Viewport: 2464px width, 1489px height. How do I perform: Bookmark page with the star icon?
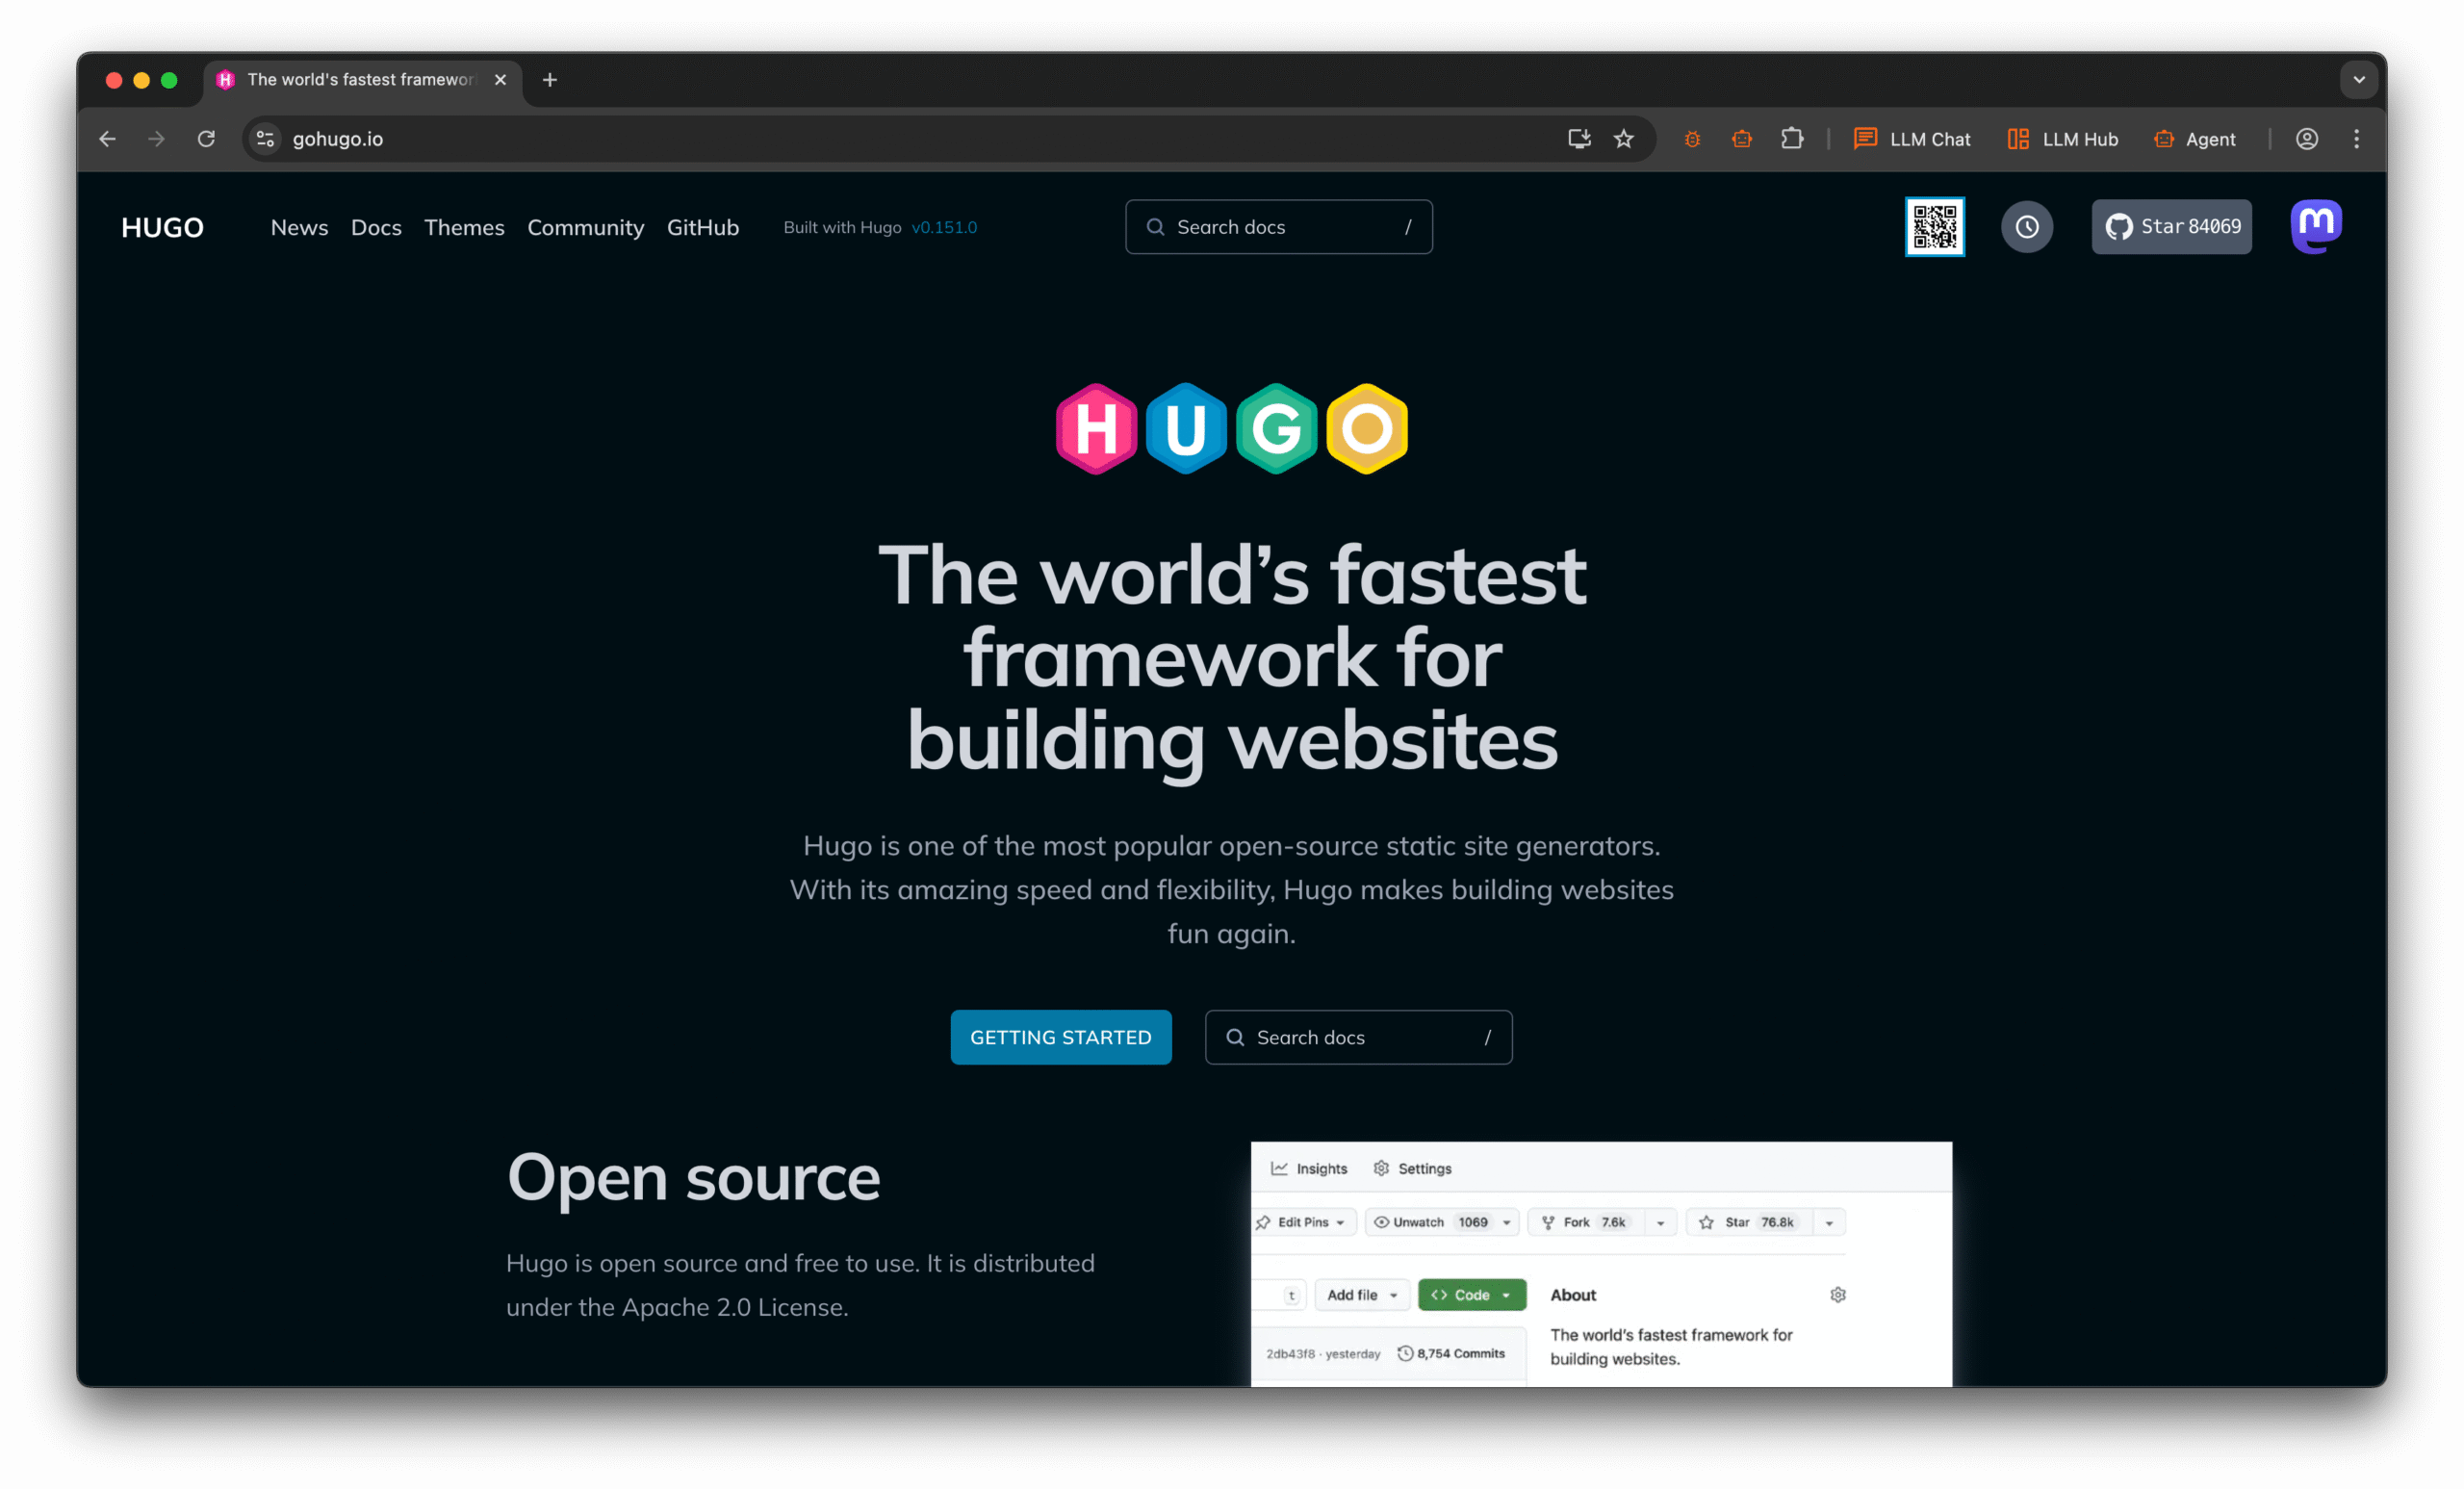(x=1623, y=139)
